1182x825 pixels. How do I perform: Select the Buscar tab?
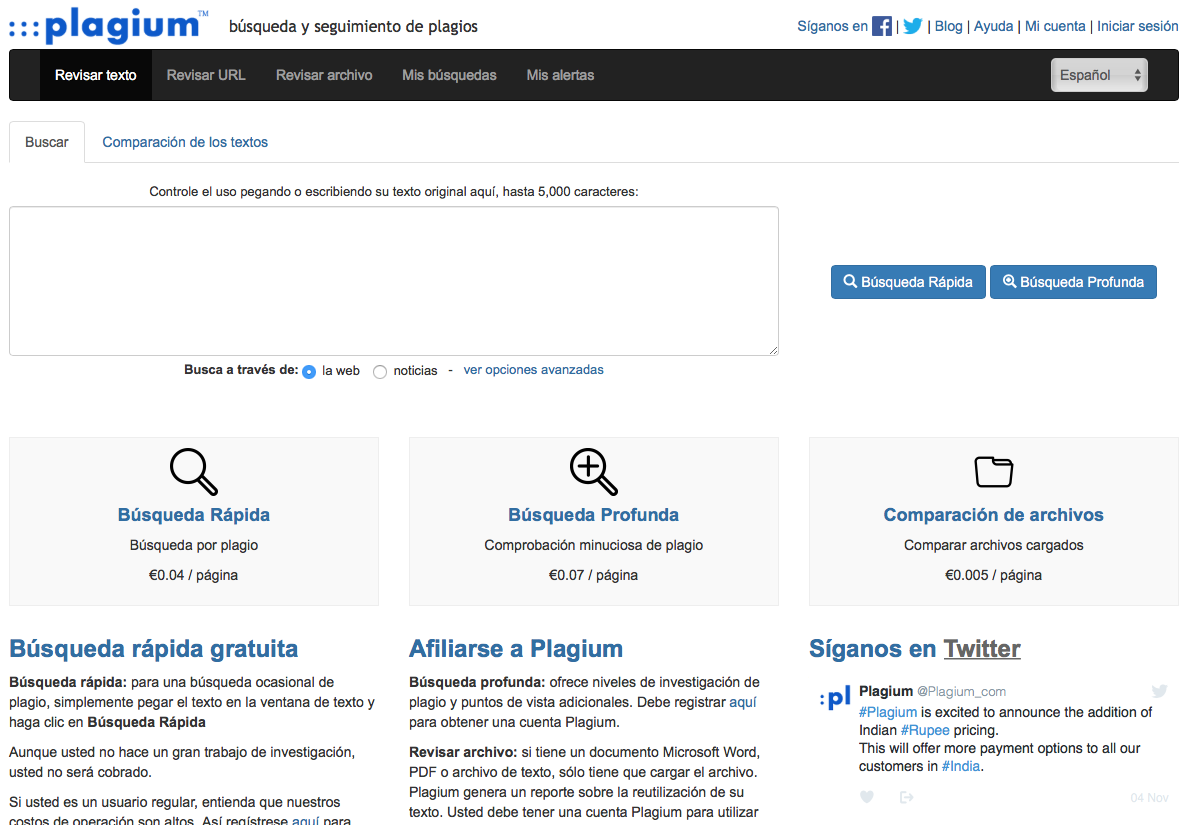pyautogui.click(x=47, y=142)
